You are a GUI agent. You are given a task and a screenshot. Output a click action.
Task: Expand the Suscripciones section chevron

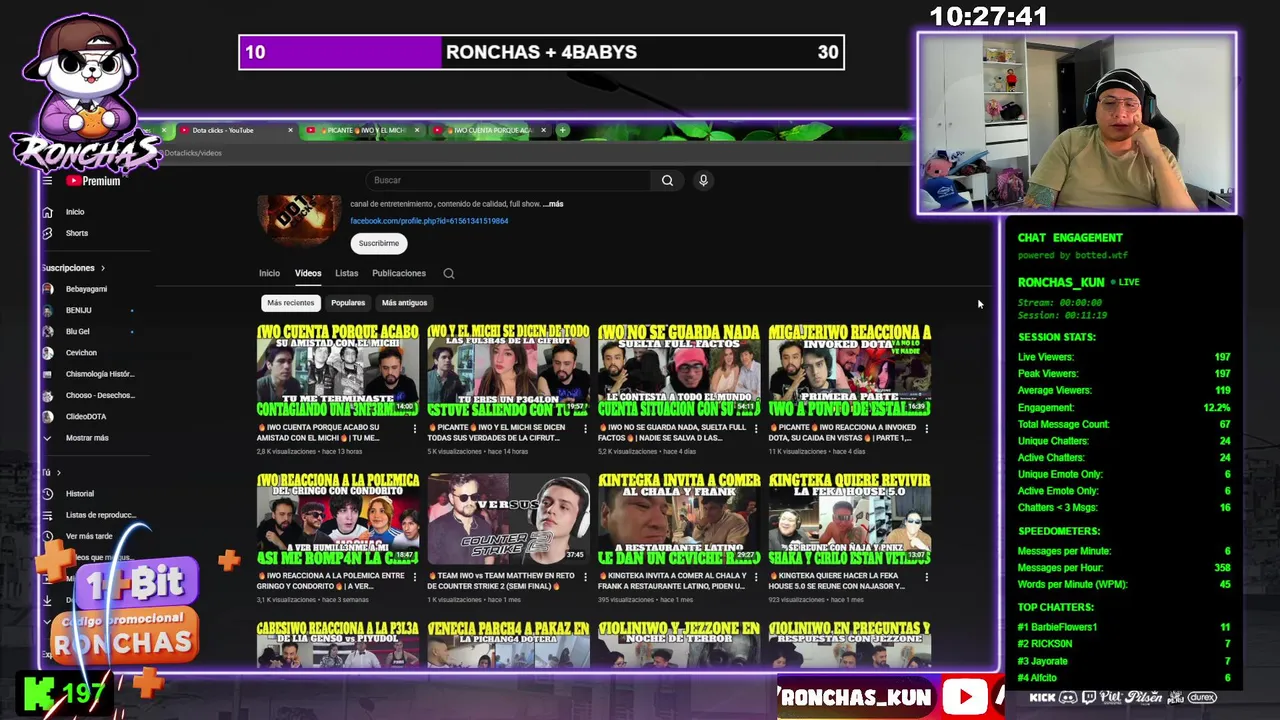pyautogui.click(x=102, y=268)
